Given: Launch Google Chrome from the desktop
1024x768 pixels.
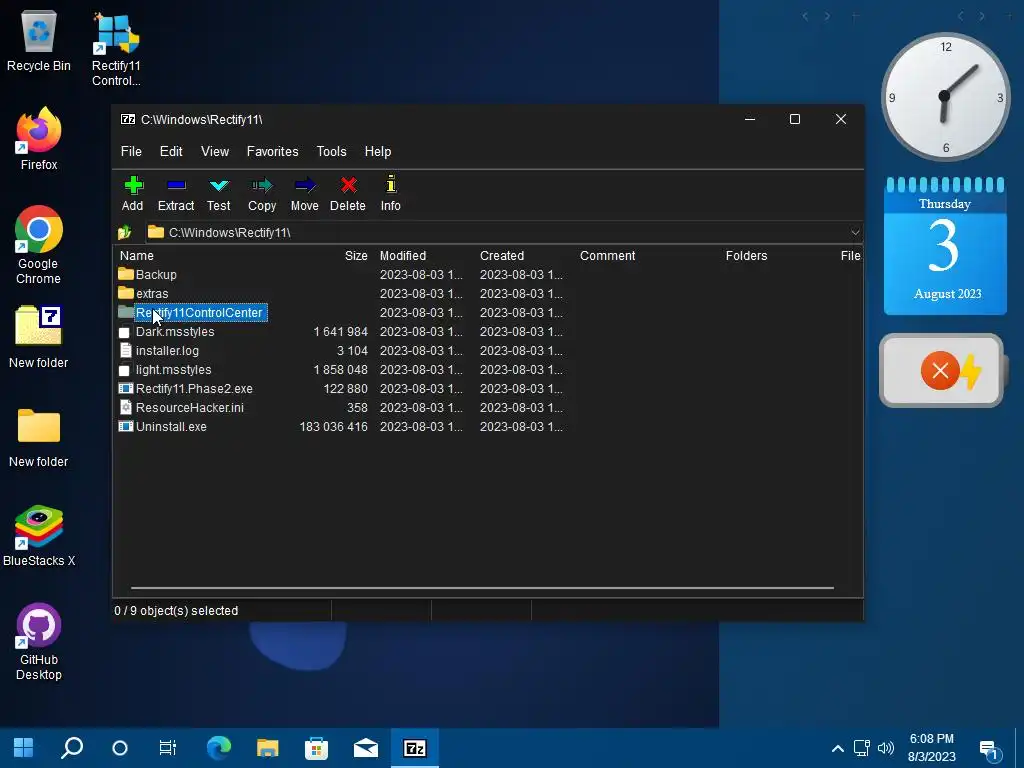Looking at the screenshot, I should [x=39, y=245].
